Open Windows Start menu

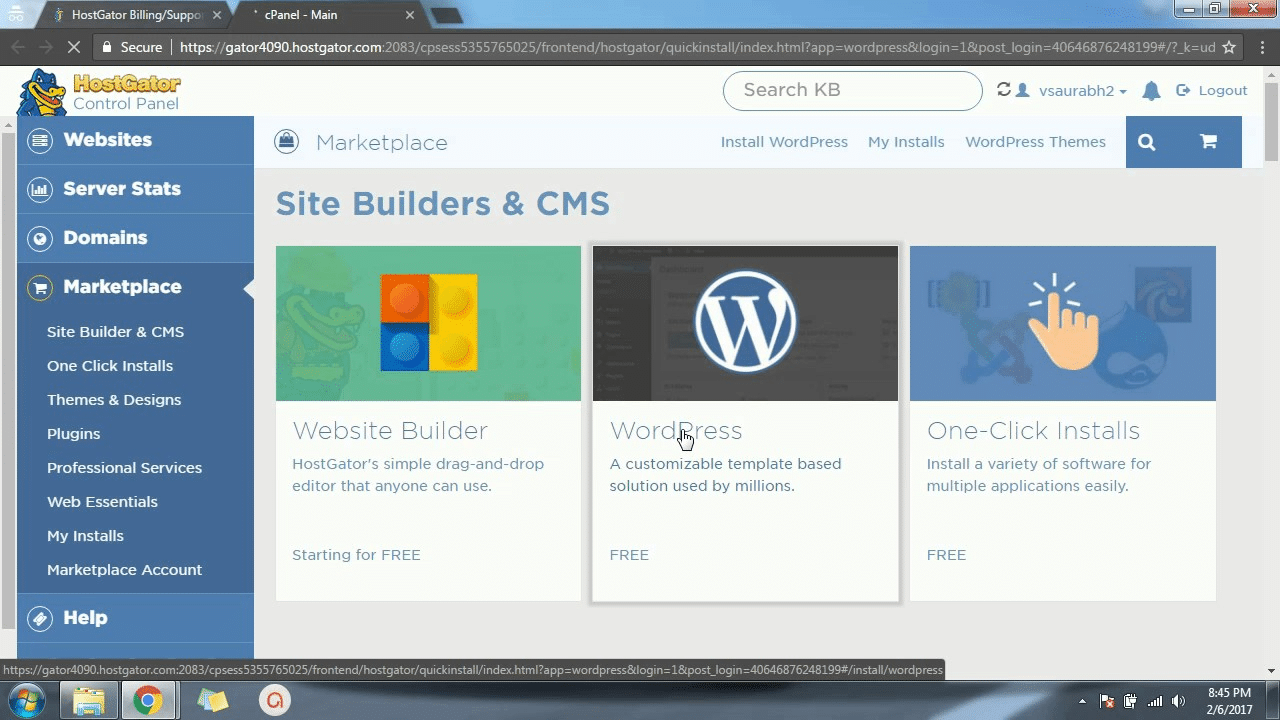pos(27,701)
